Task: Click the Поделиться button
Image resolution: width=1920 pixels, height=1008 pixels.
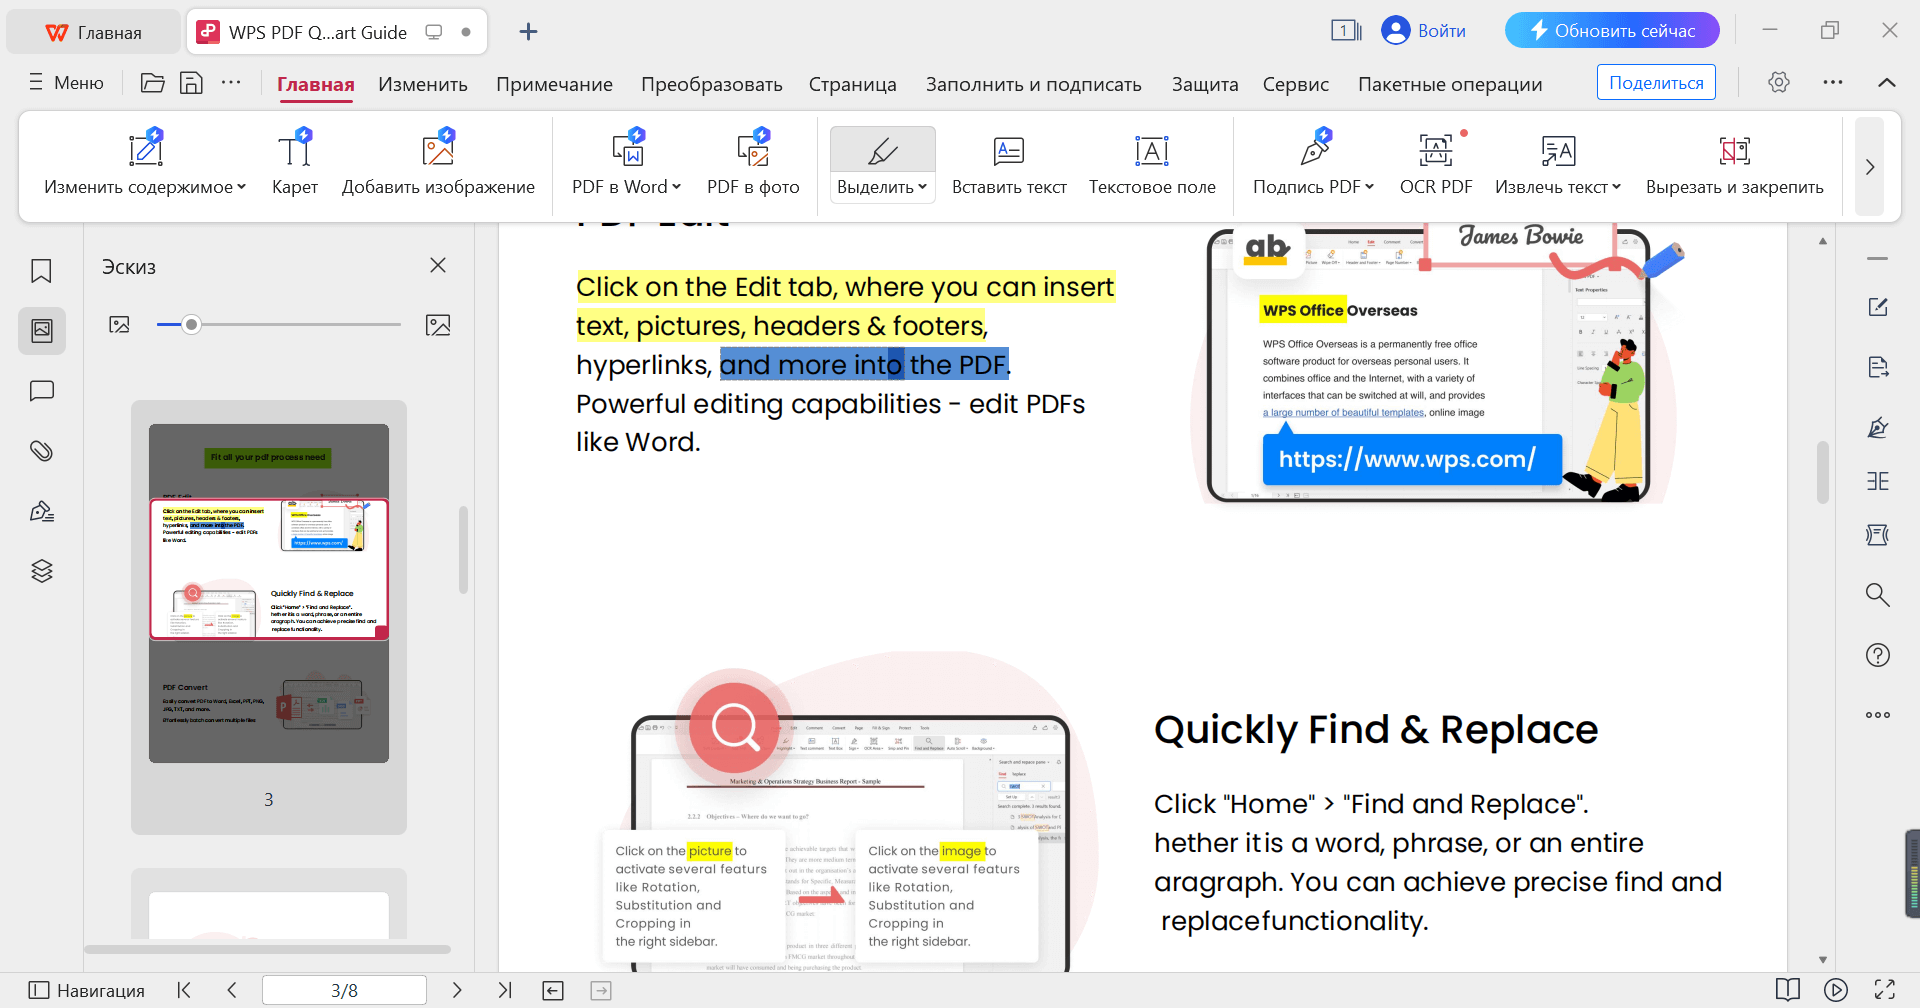Action: pyautogui.click(x=1655, y=81)
